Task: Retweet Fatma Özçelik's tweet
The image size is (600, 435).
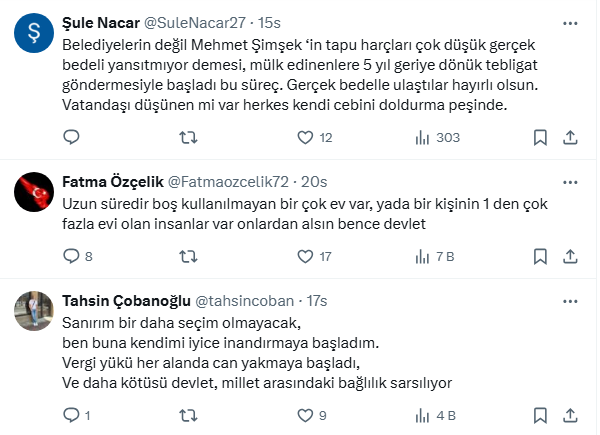Action: coord(186,256)
